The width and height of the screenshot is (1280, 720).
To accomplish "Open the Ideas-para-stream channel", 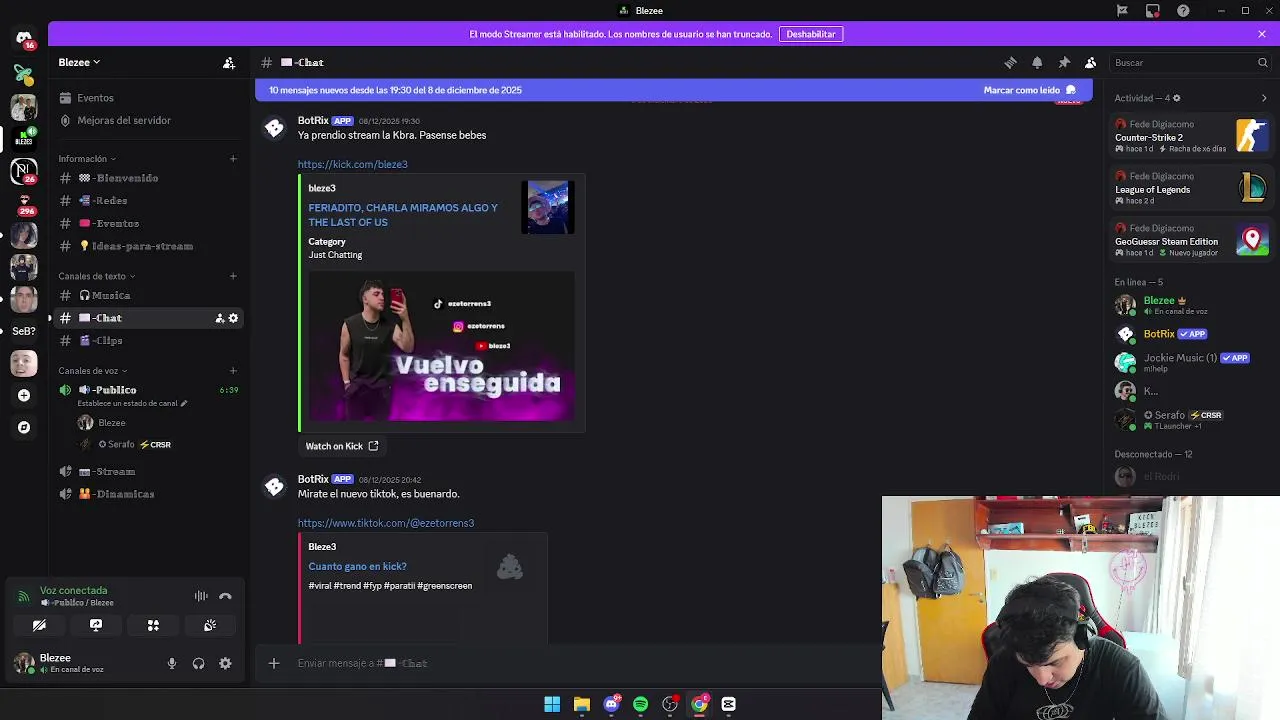I will click(x=149, y=246).
